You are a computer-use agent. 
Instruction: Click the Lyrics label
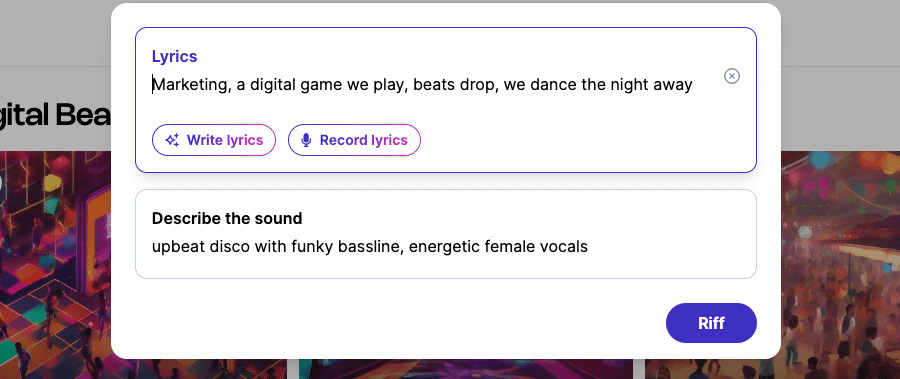[174, 56]
